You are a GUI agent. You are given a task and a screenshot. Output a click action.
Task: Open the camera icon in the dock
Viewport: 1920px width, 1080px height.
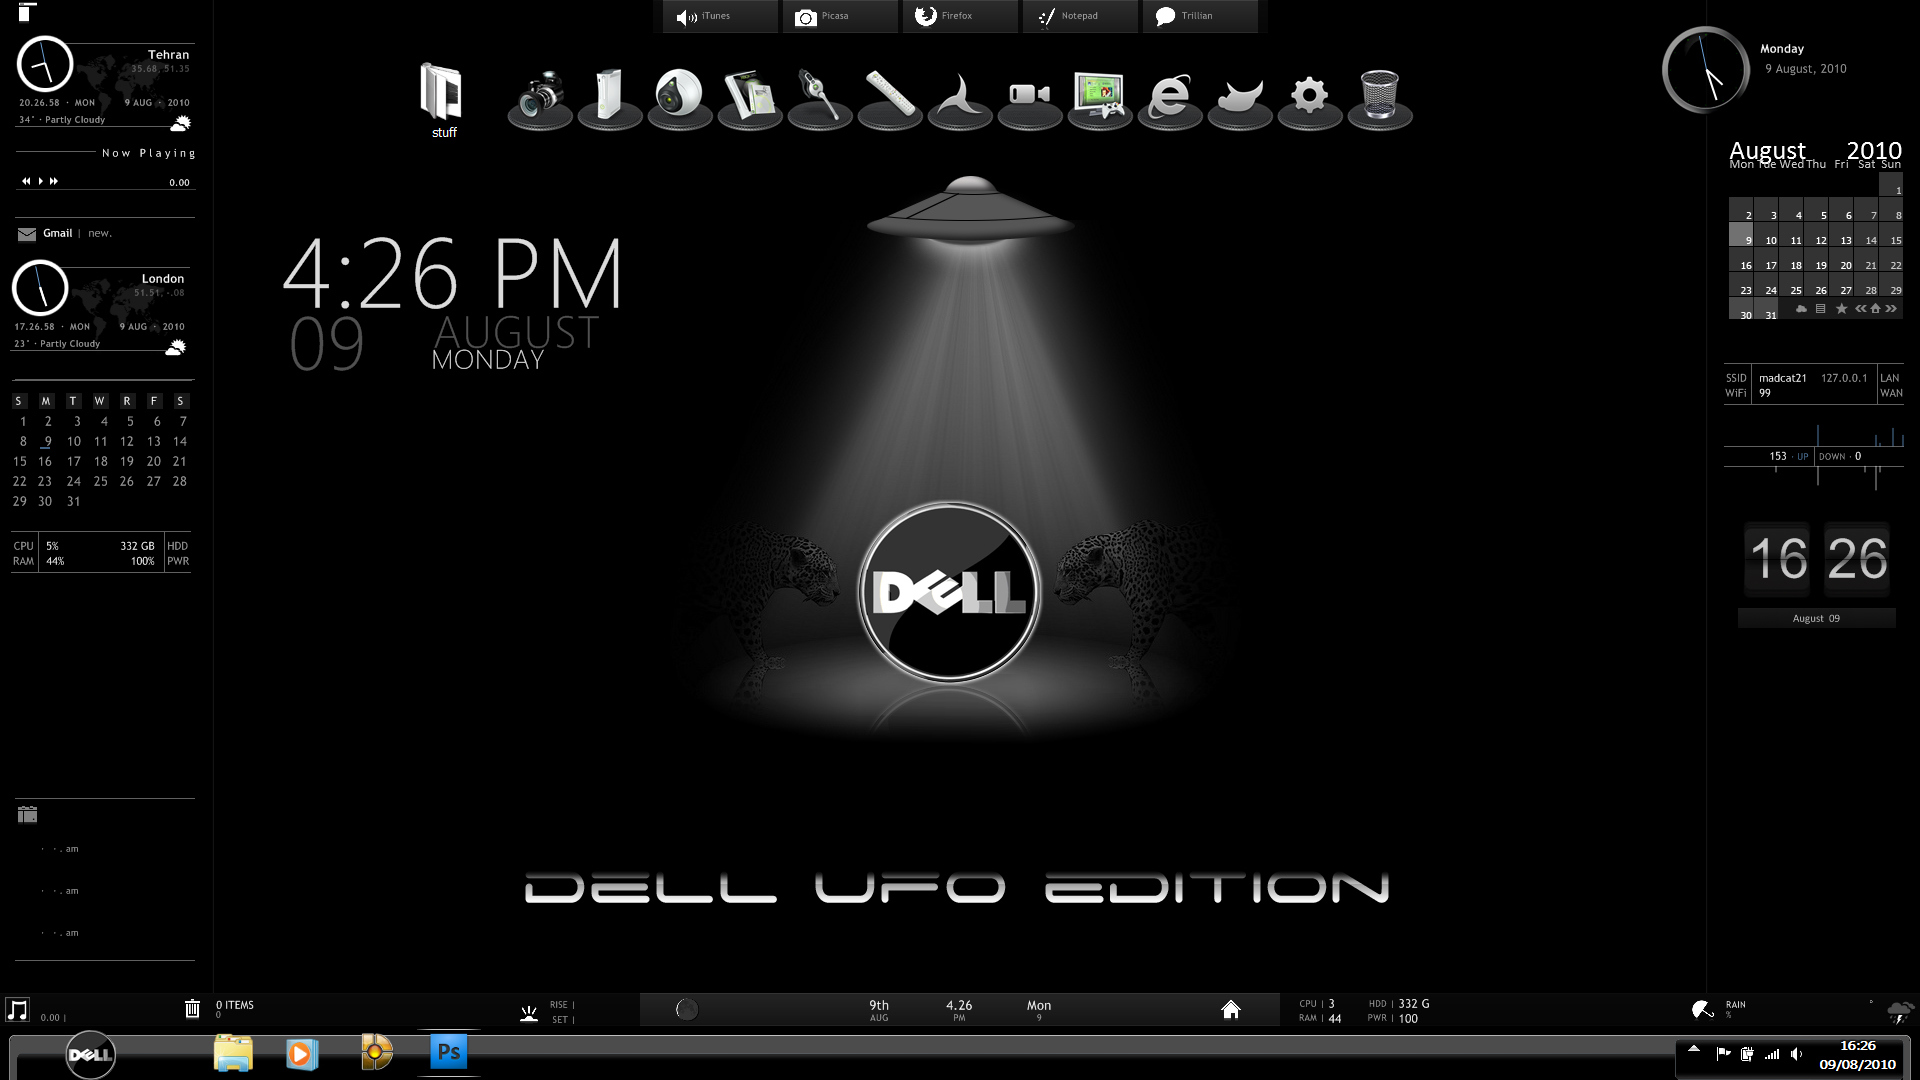541,95
